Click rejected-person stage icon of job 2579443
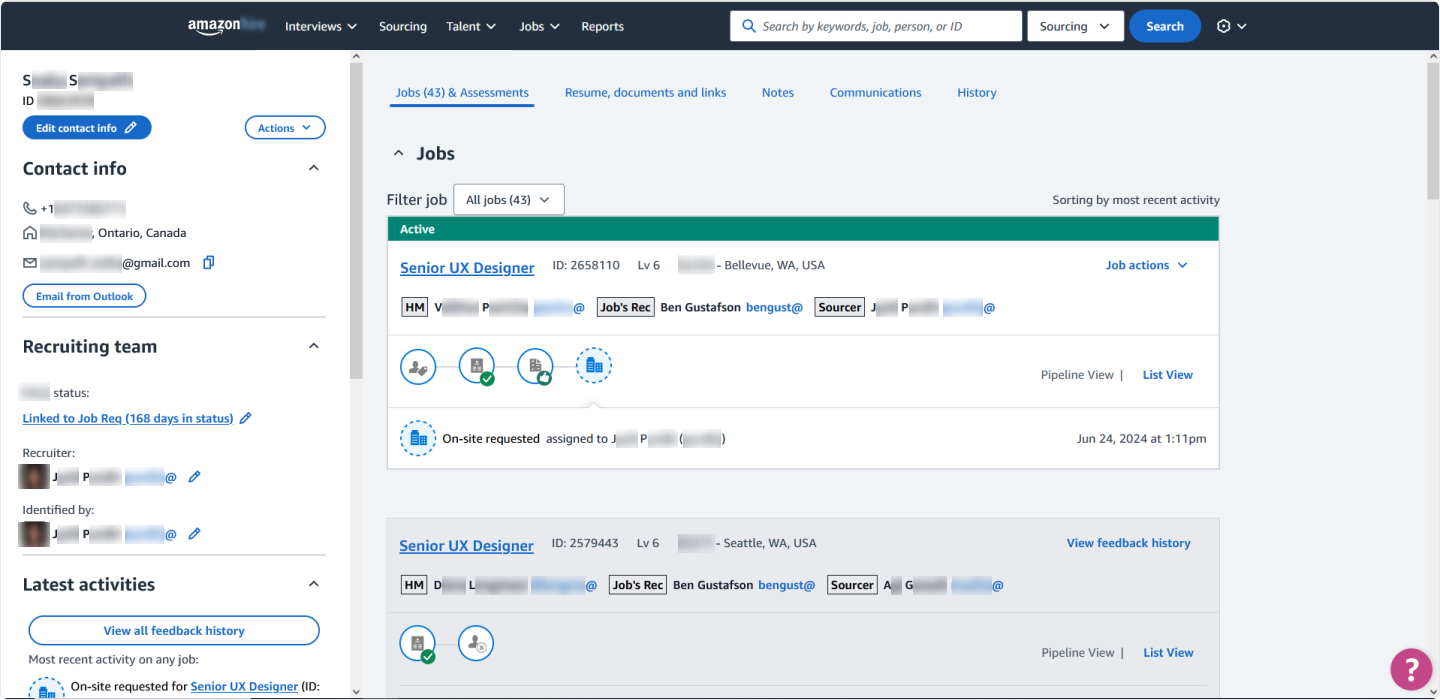 (x=476, y=643)
